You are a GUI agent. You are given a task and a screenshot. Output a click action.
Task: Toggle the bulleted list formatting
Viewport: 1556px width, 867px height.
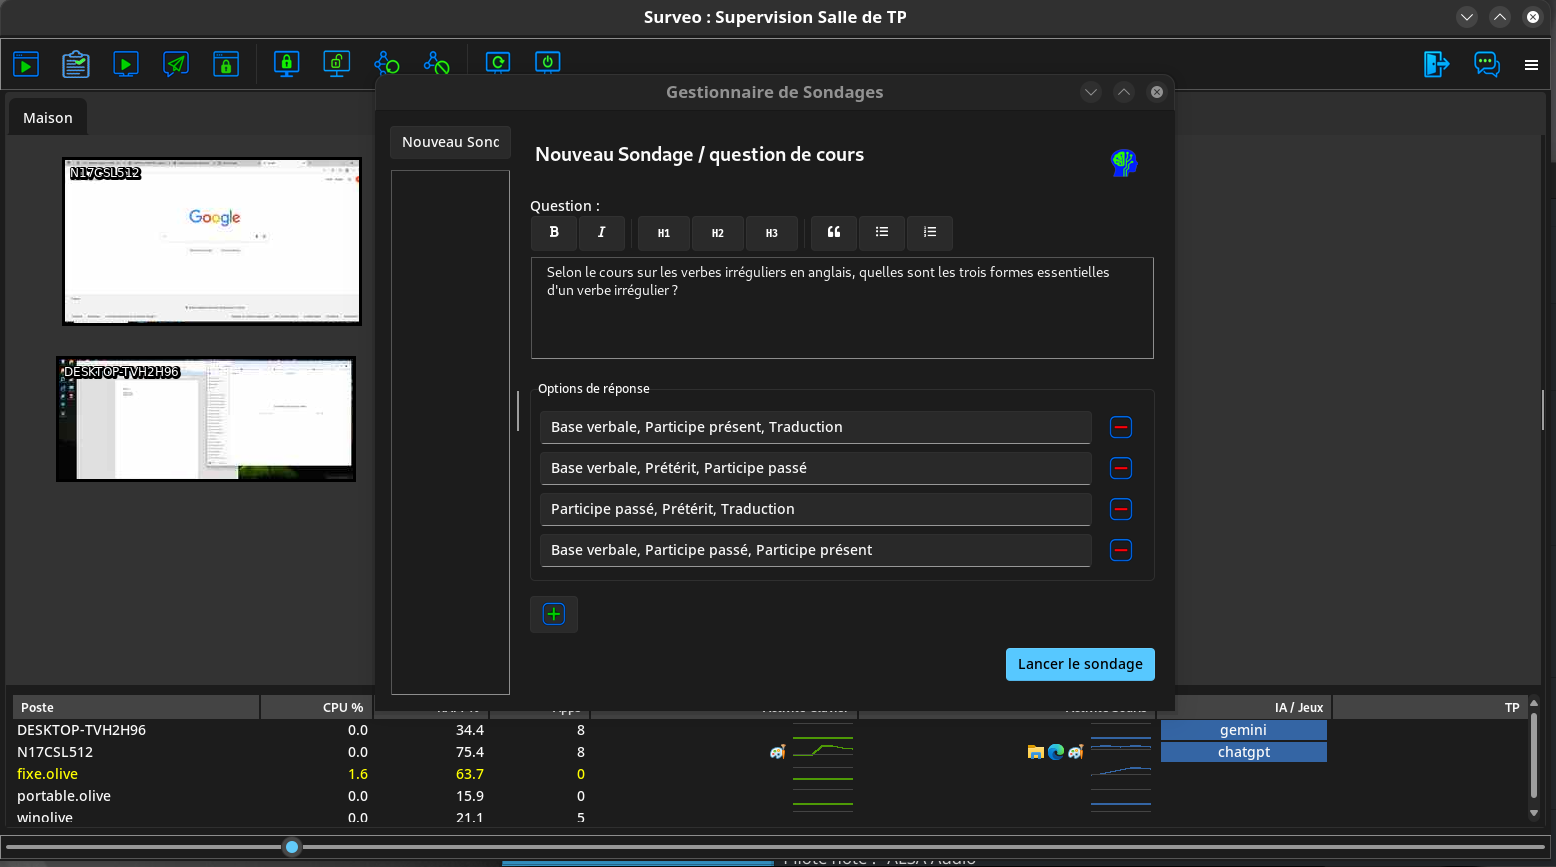pos(881,233)
